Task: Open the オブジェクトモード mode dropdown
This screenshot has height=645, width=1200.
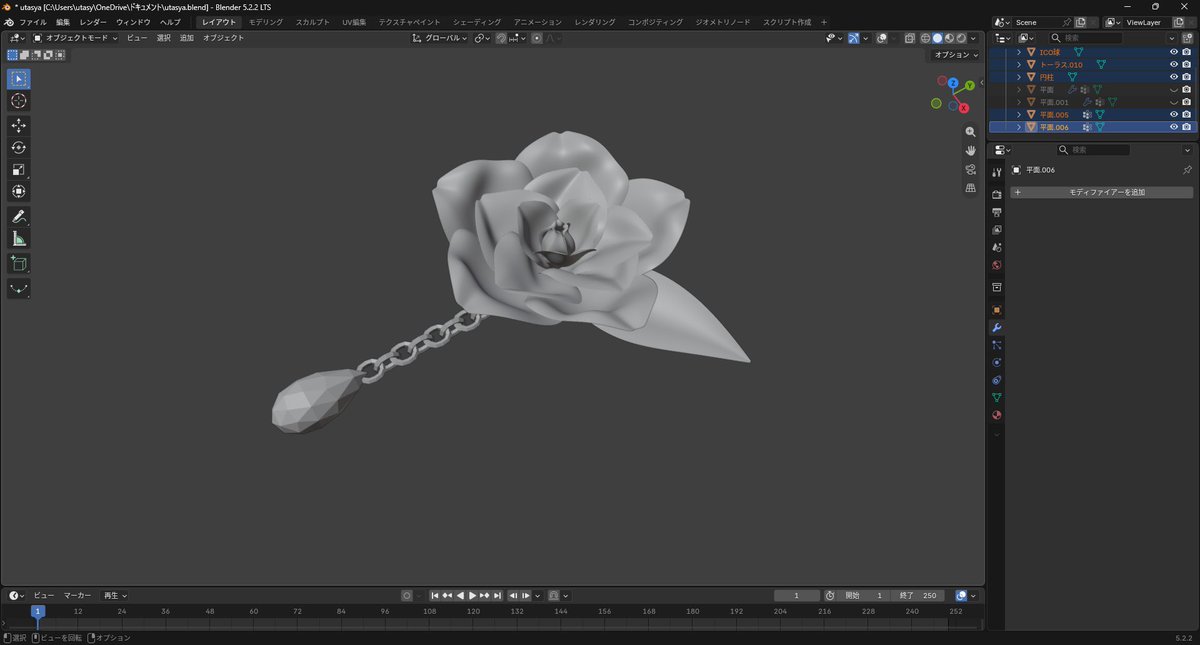Action: tap(75, 38)
